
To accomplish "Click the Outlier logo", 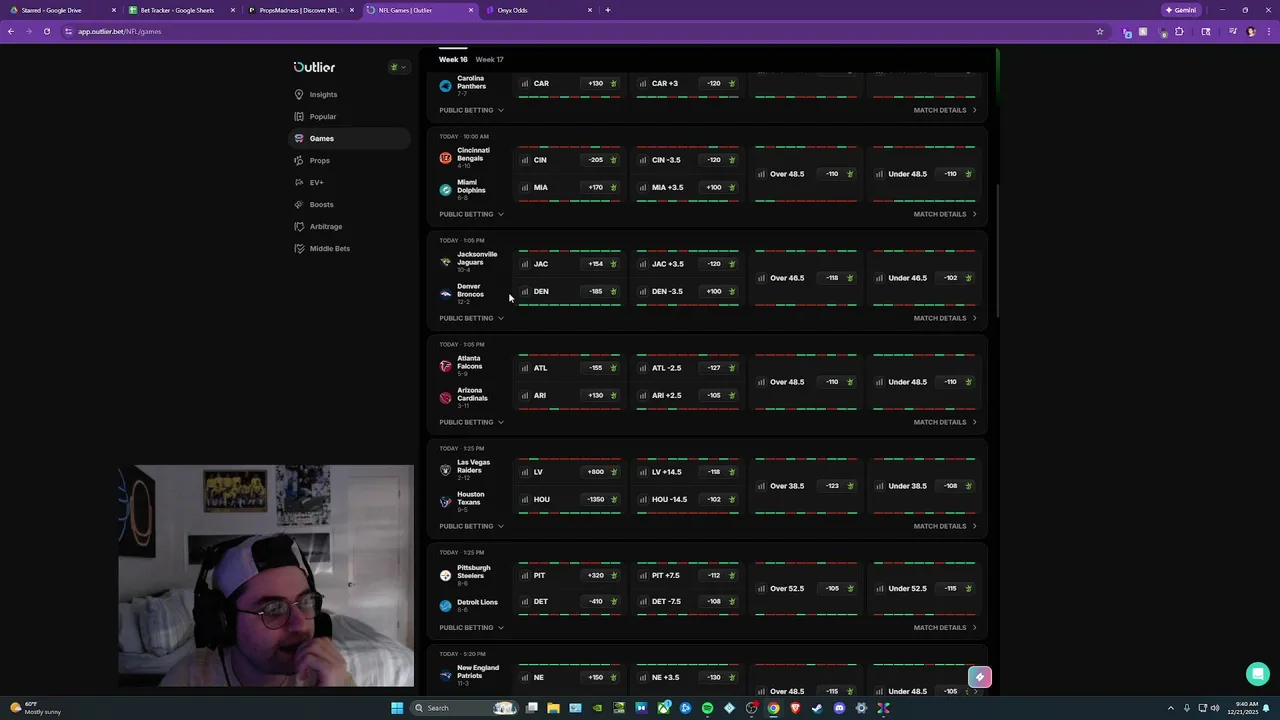I will [x=314, y=67].
